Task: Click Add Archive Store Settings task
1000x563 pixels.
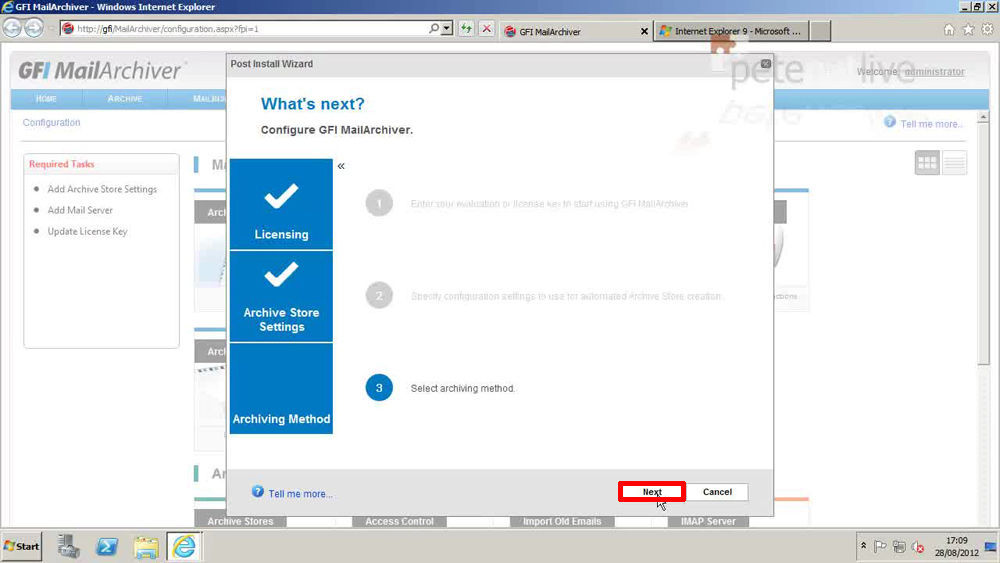Action: pos(102,189)
